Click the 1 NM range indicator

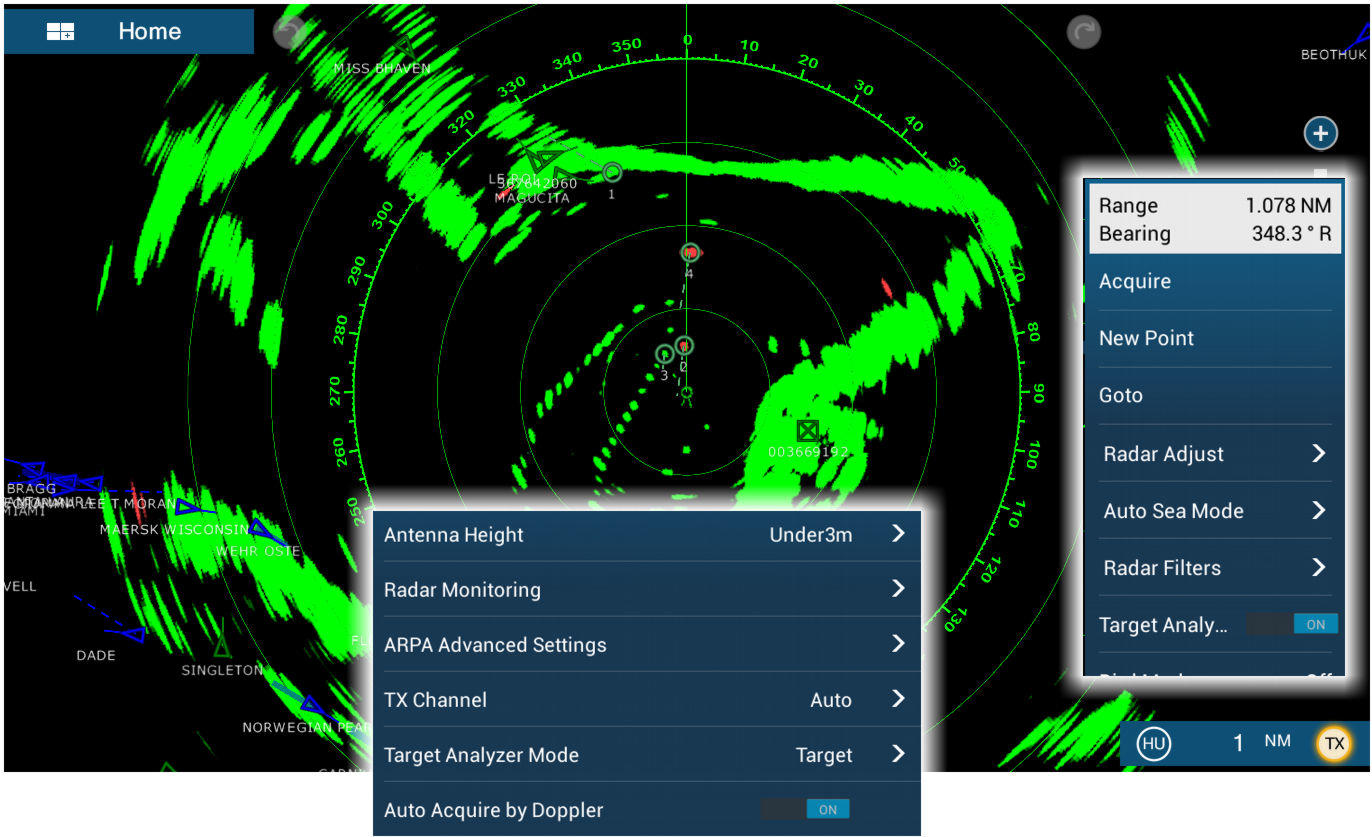point(1260,742)
